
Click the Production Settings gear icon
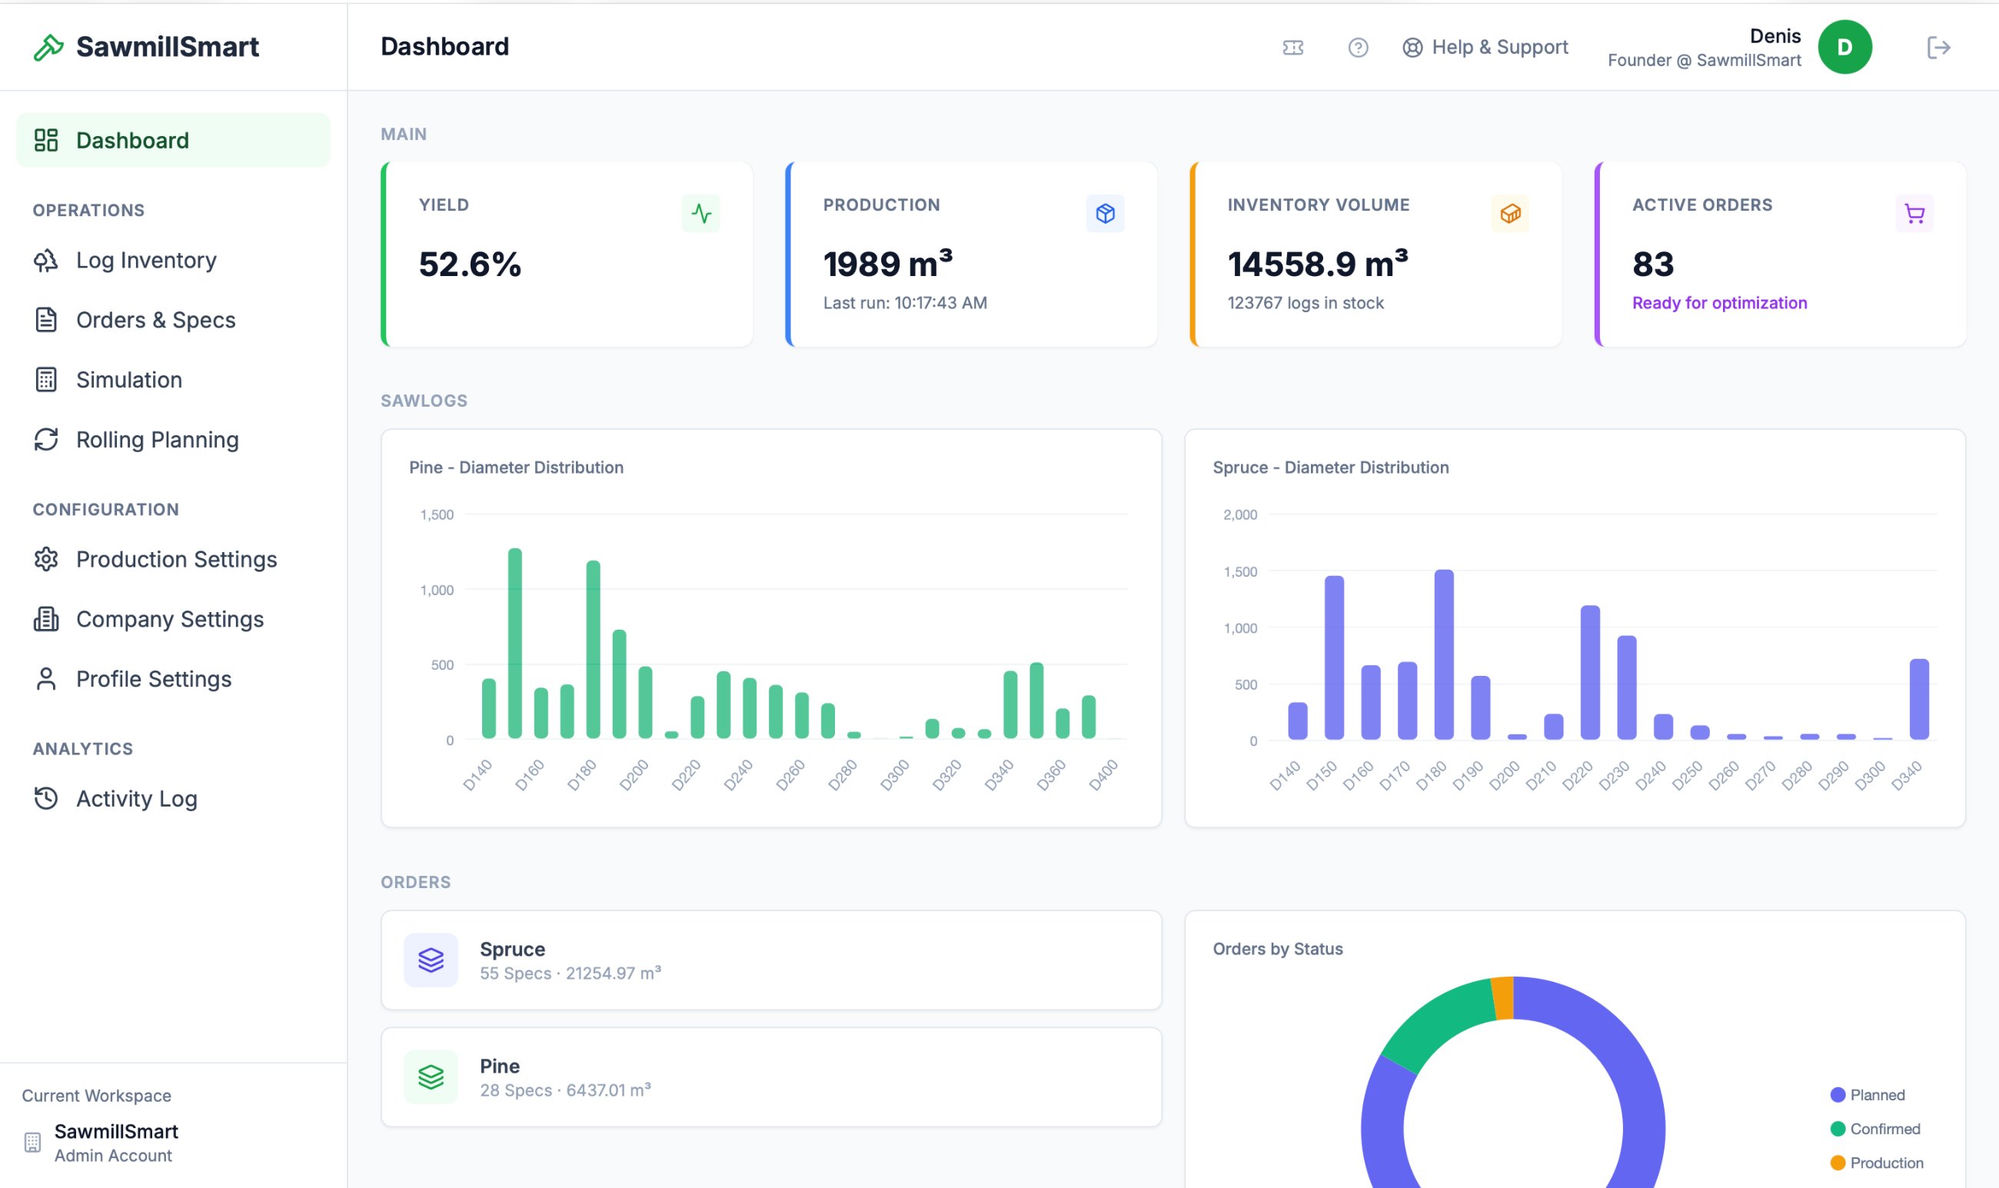46,559
